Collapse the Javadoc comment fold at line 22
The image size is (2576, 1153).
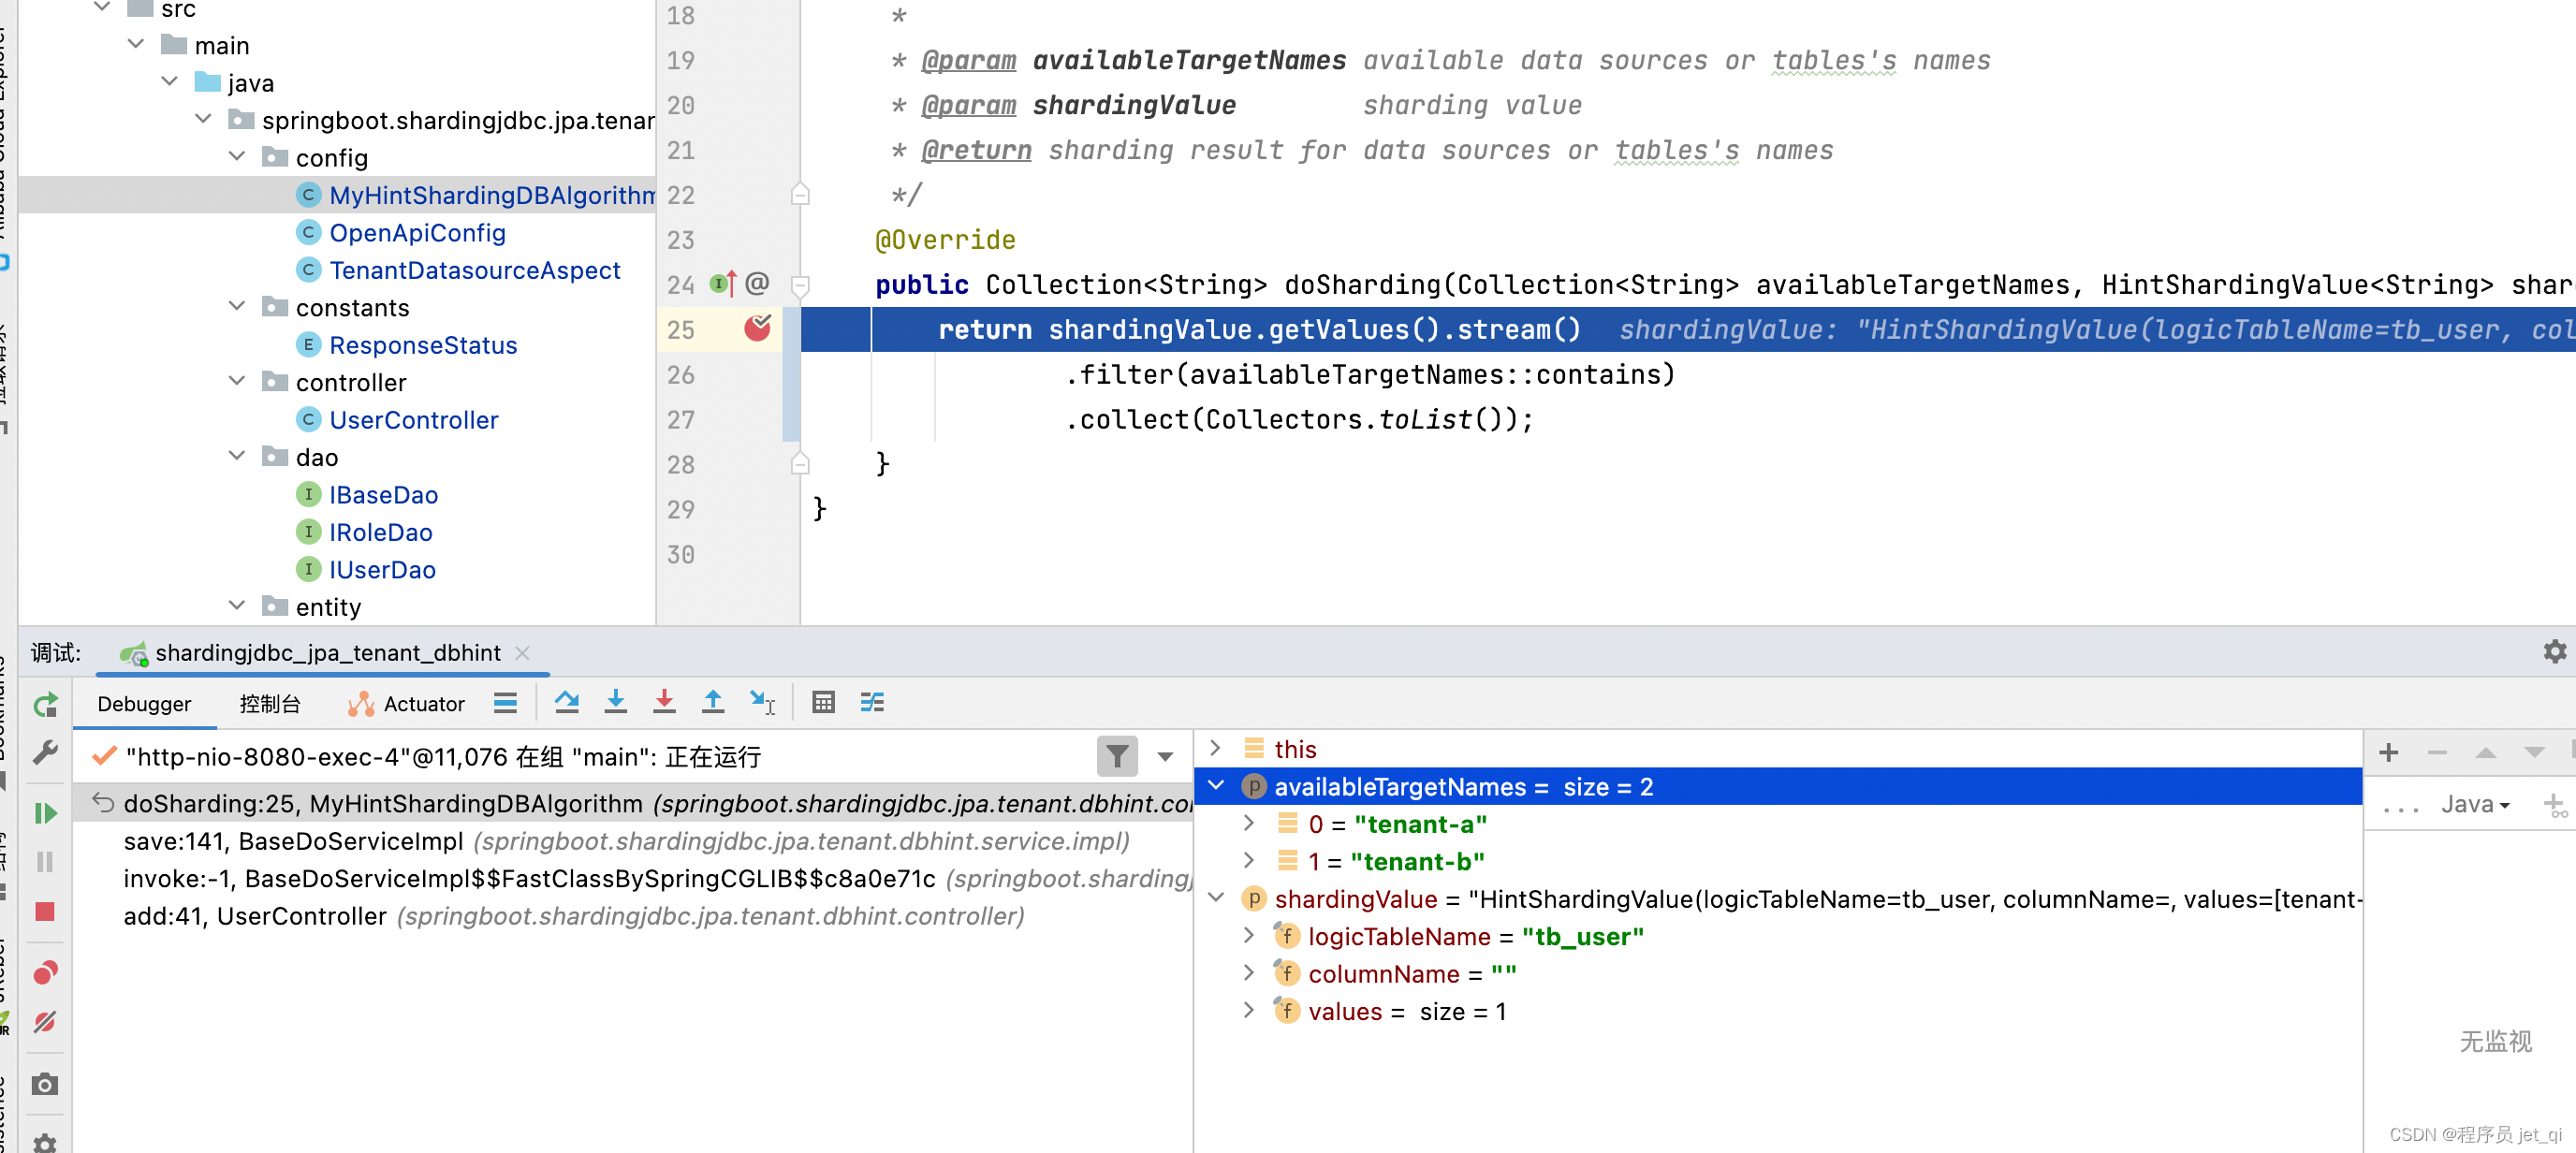tap(799, 194)
